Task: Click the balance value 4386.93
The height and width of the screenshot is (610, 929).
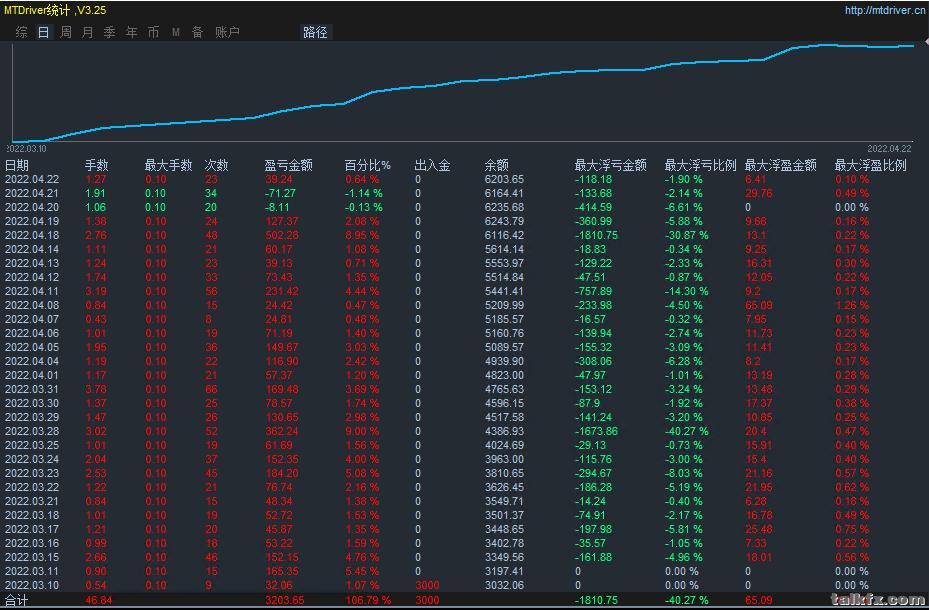Action: [x=504, y=431]
